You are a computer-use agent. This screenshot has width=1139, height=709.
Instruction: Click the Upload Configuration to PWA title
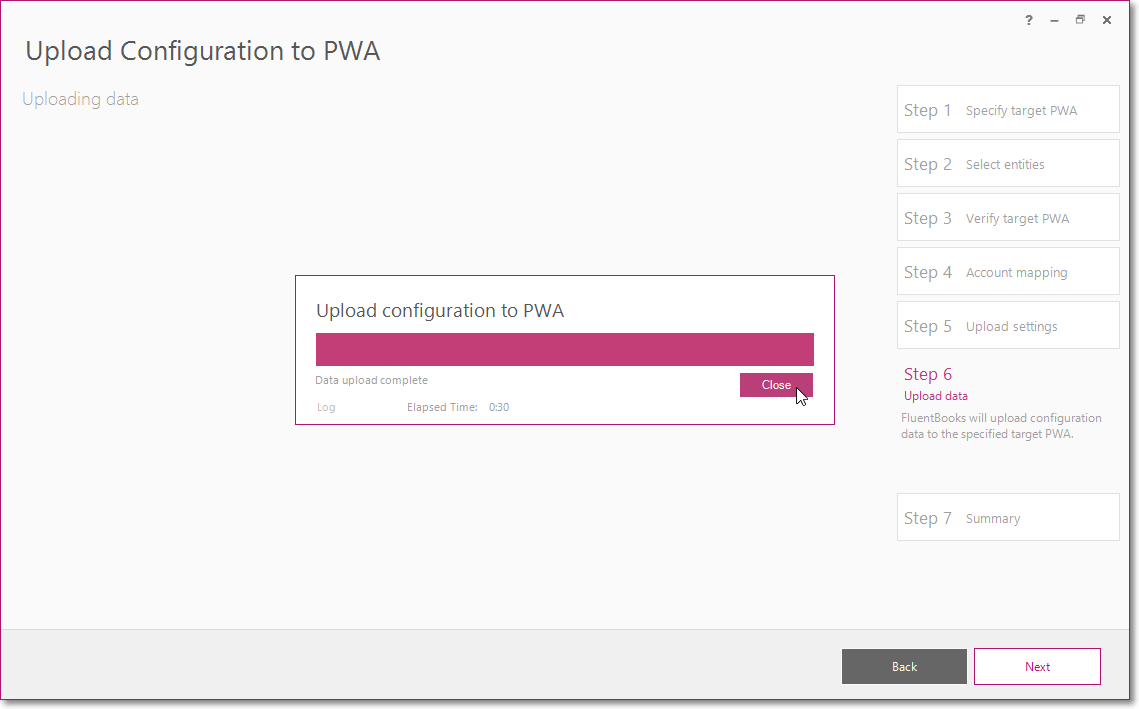click(x=203, y=51)
